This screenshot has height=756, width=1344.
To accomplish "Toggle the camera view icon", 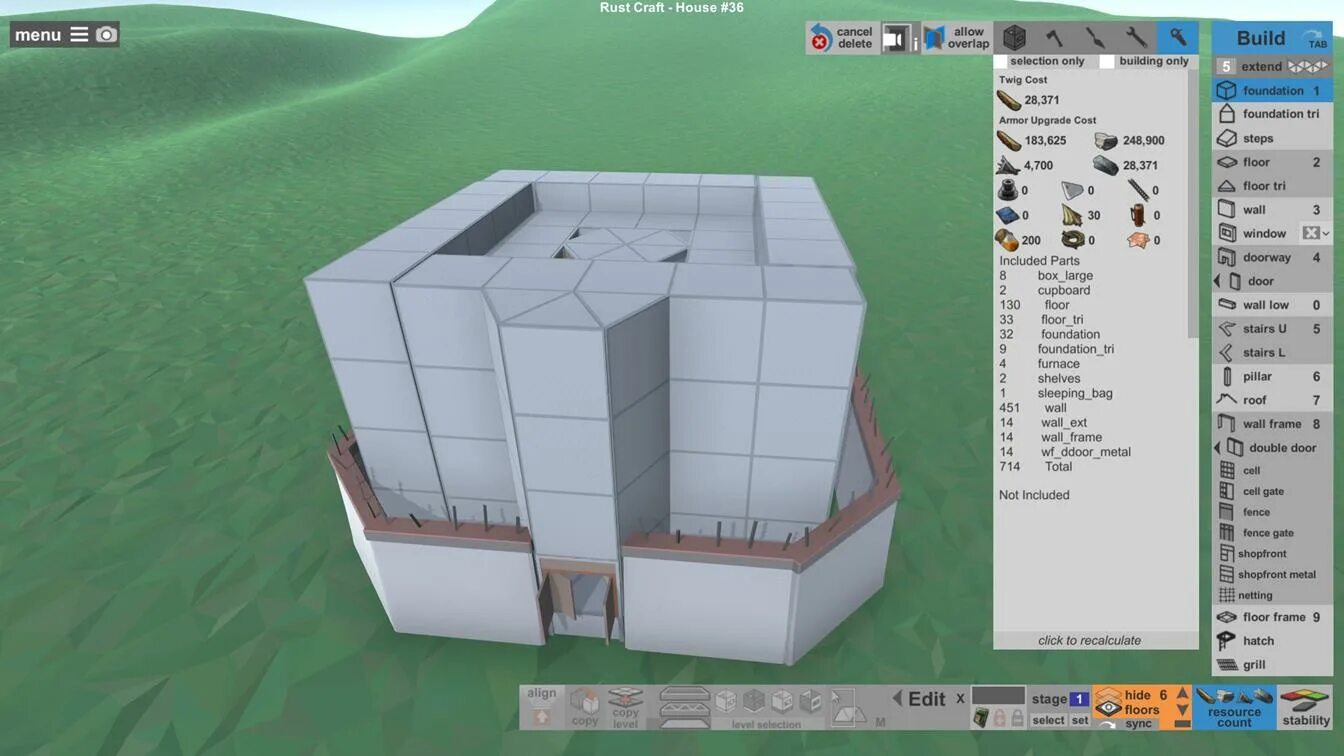I will coord(895,38).
